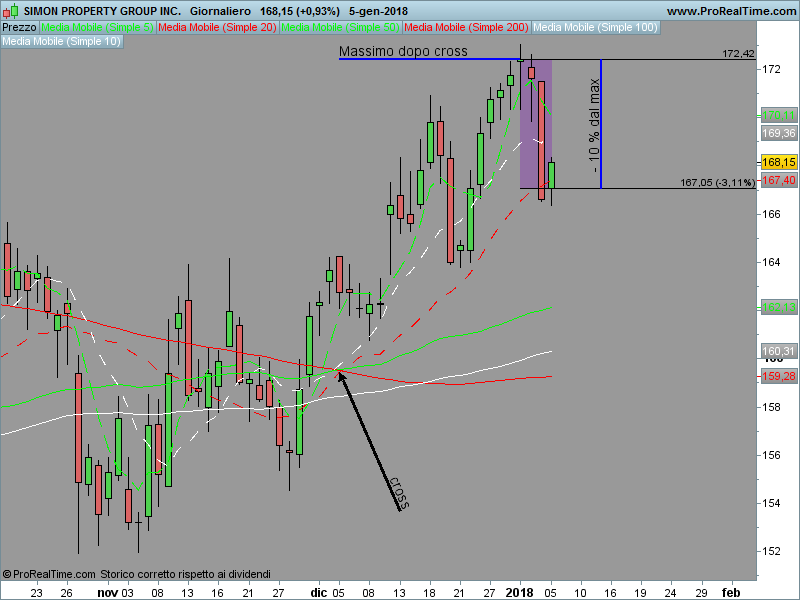Select the Media Mobile (Simple 20) label
This screenshot has width=800, height=600.
click(217, 27)
